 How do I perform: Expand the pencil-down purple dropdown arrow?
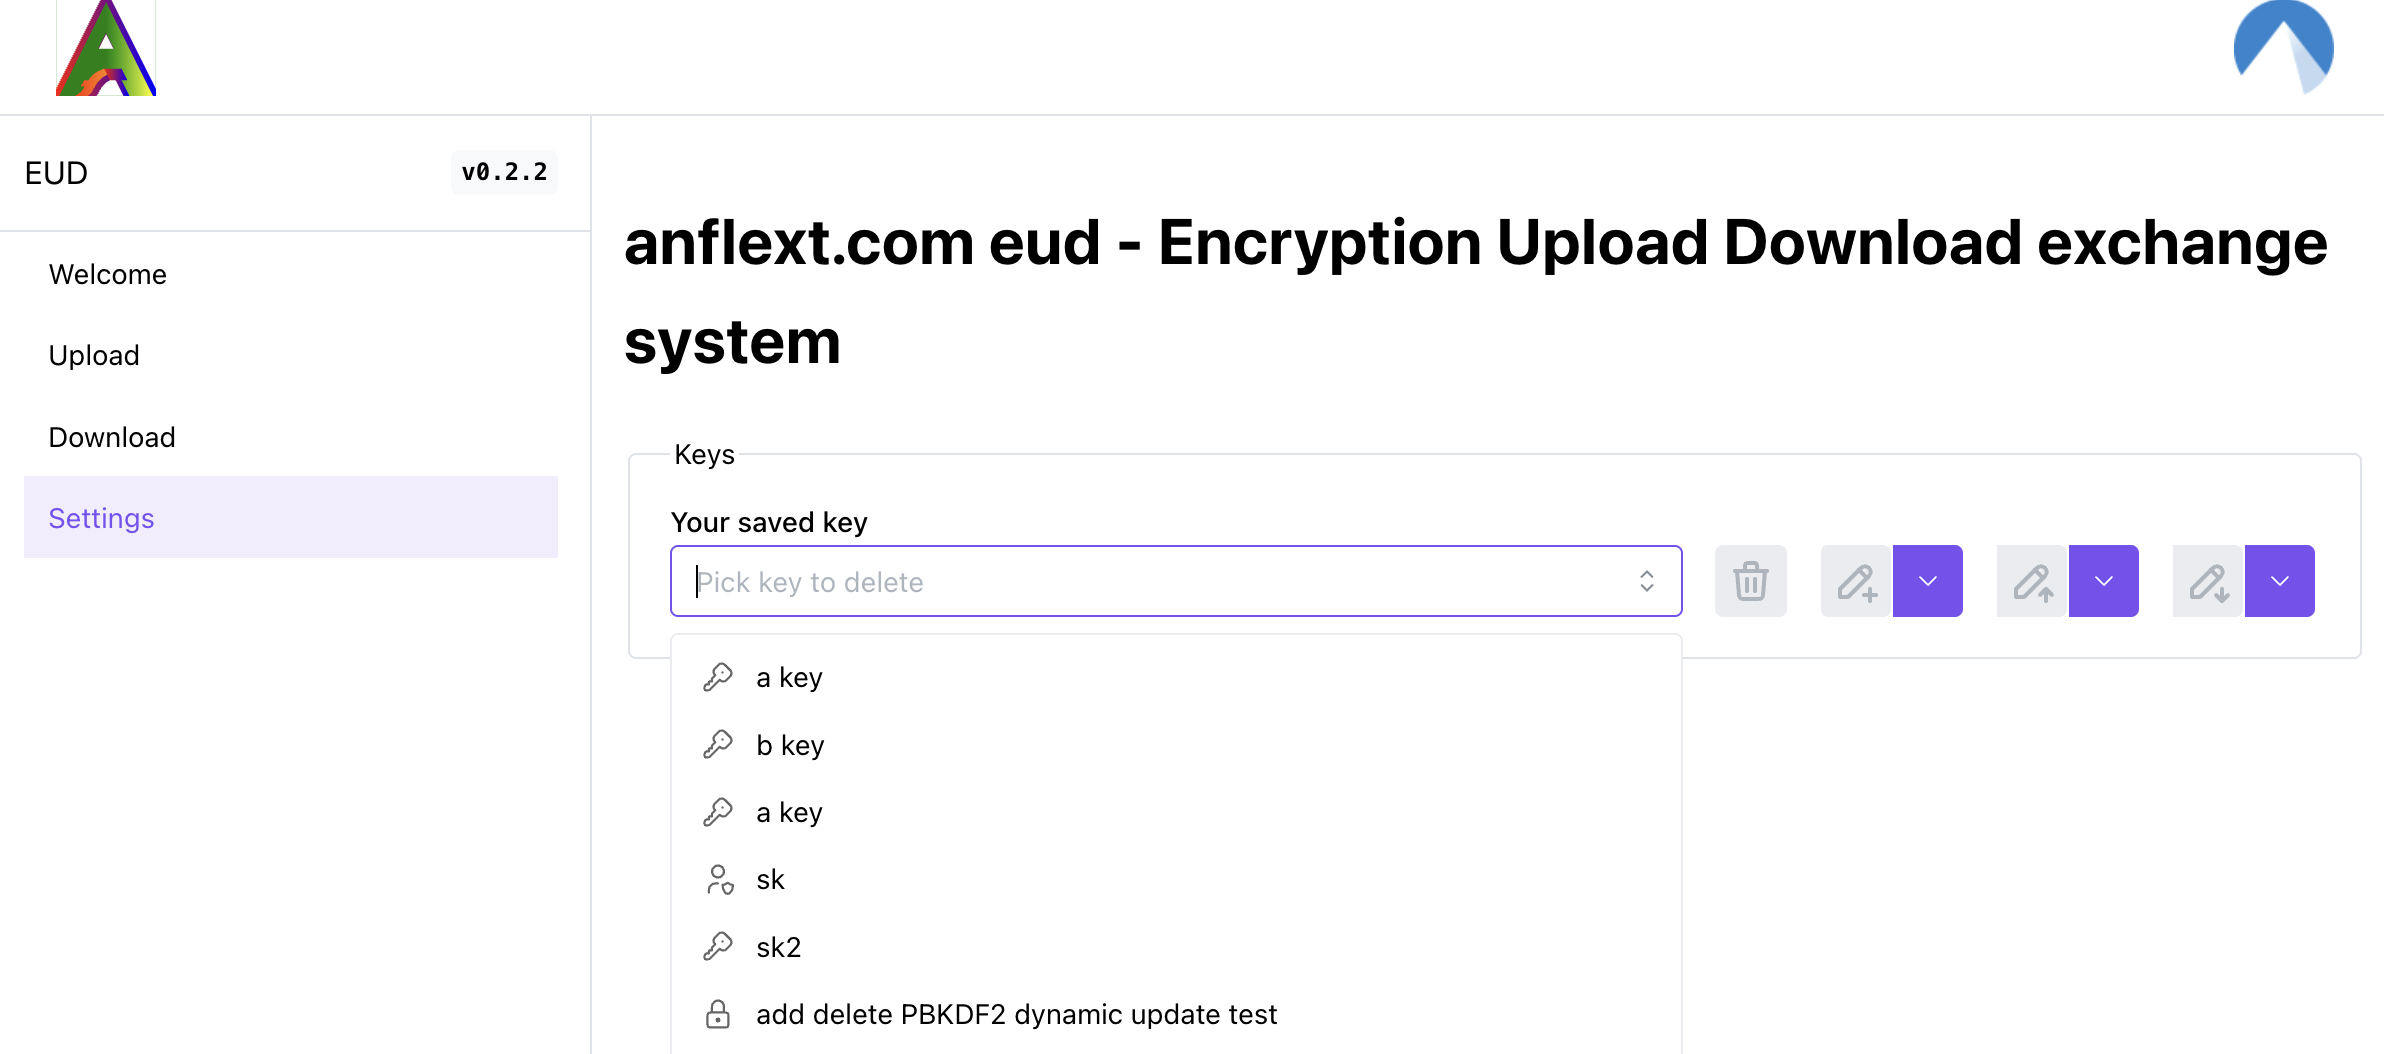(x=2280, y=581)
